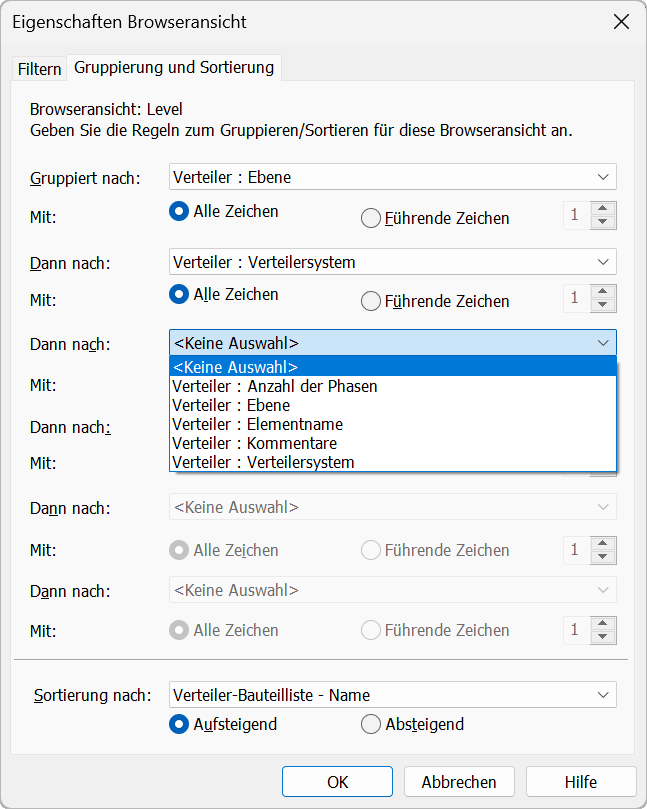Click the OK button

coord(337,782)
